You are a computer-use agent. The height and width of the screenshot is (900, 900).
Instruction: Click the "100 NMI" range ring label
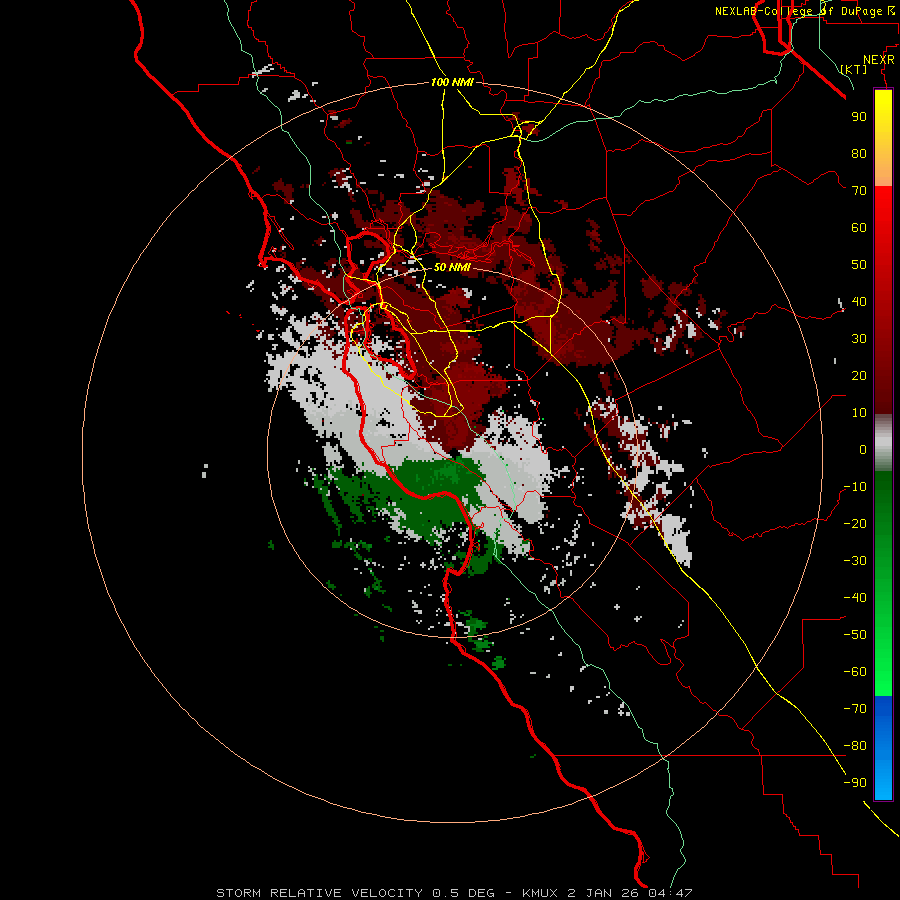pos(452,83)
